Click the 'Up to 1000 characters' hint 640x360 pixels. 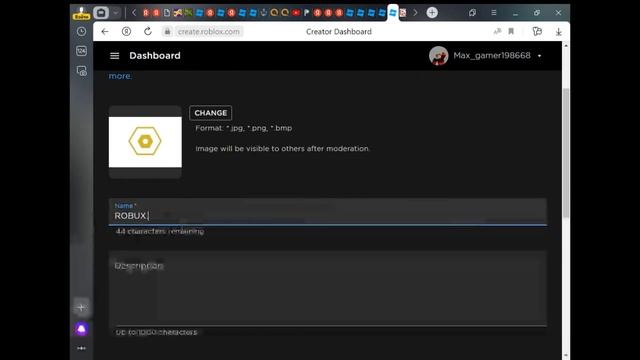tap(156, 332)
